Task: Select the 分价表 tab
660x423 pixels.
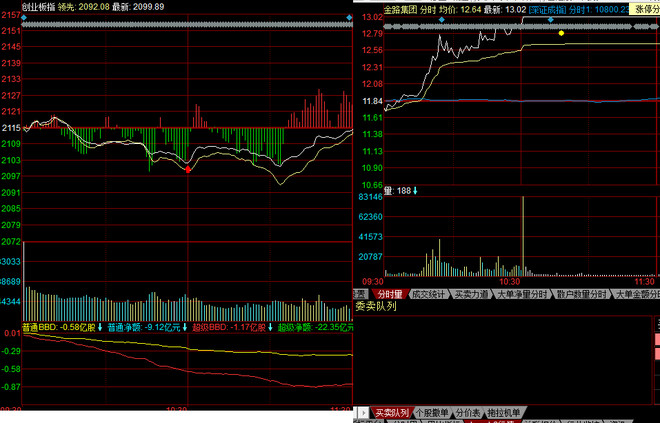Action: pos(468,412)
